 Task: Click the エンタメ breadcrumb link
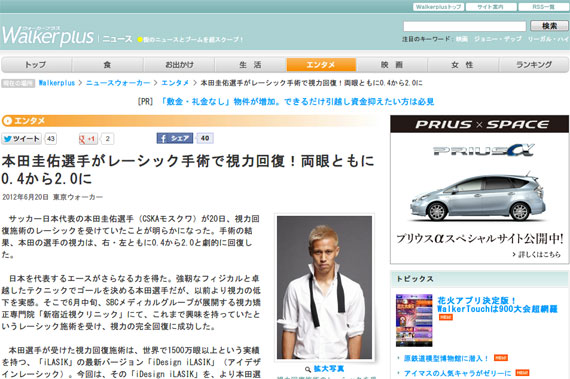click(x=175, y=83)
